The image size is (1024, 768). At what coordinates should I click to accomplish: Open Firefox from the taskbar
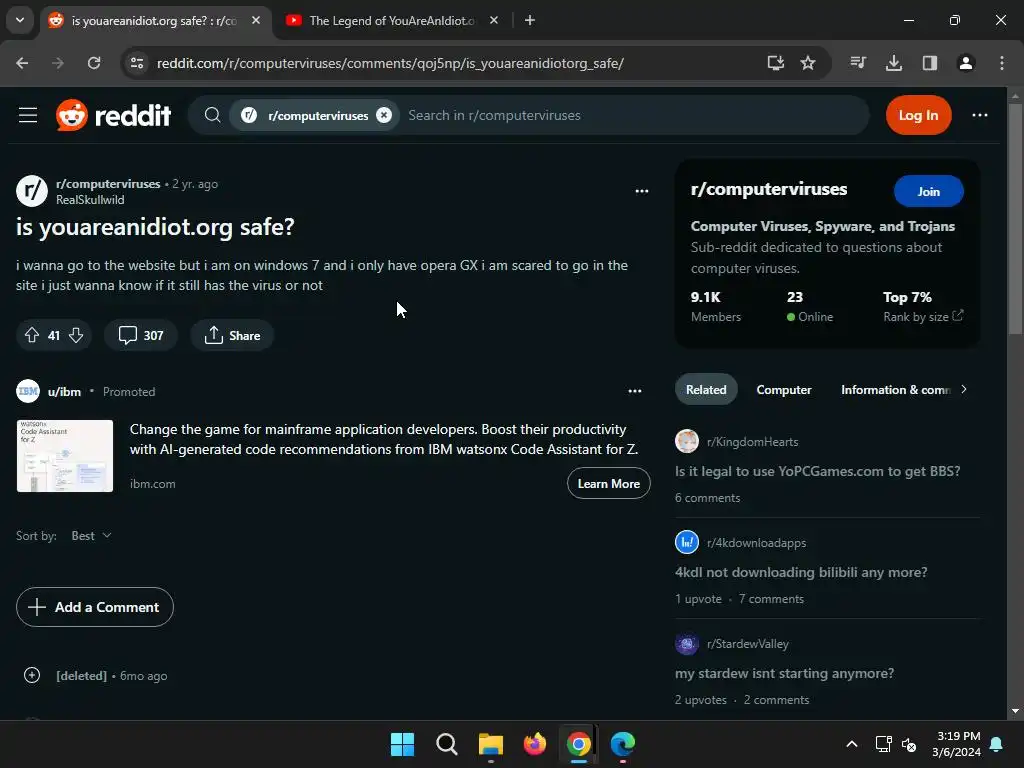click(535, 744)
